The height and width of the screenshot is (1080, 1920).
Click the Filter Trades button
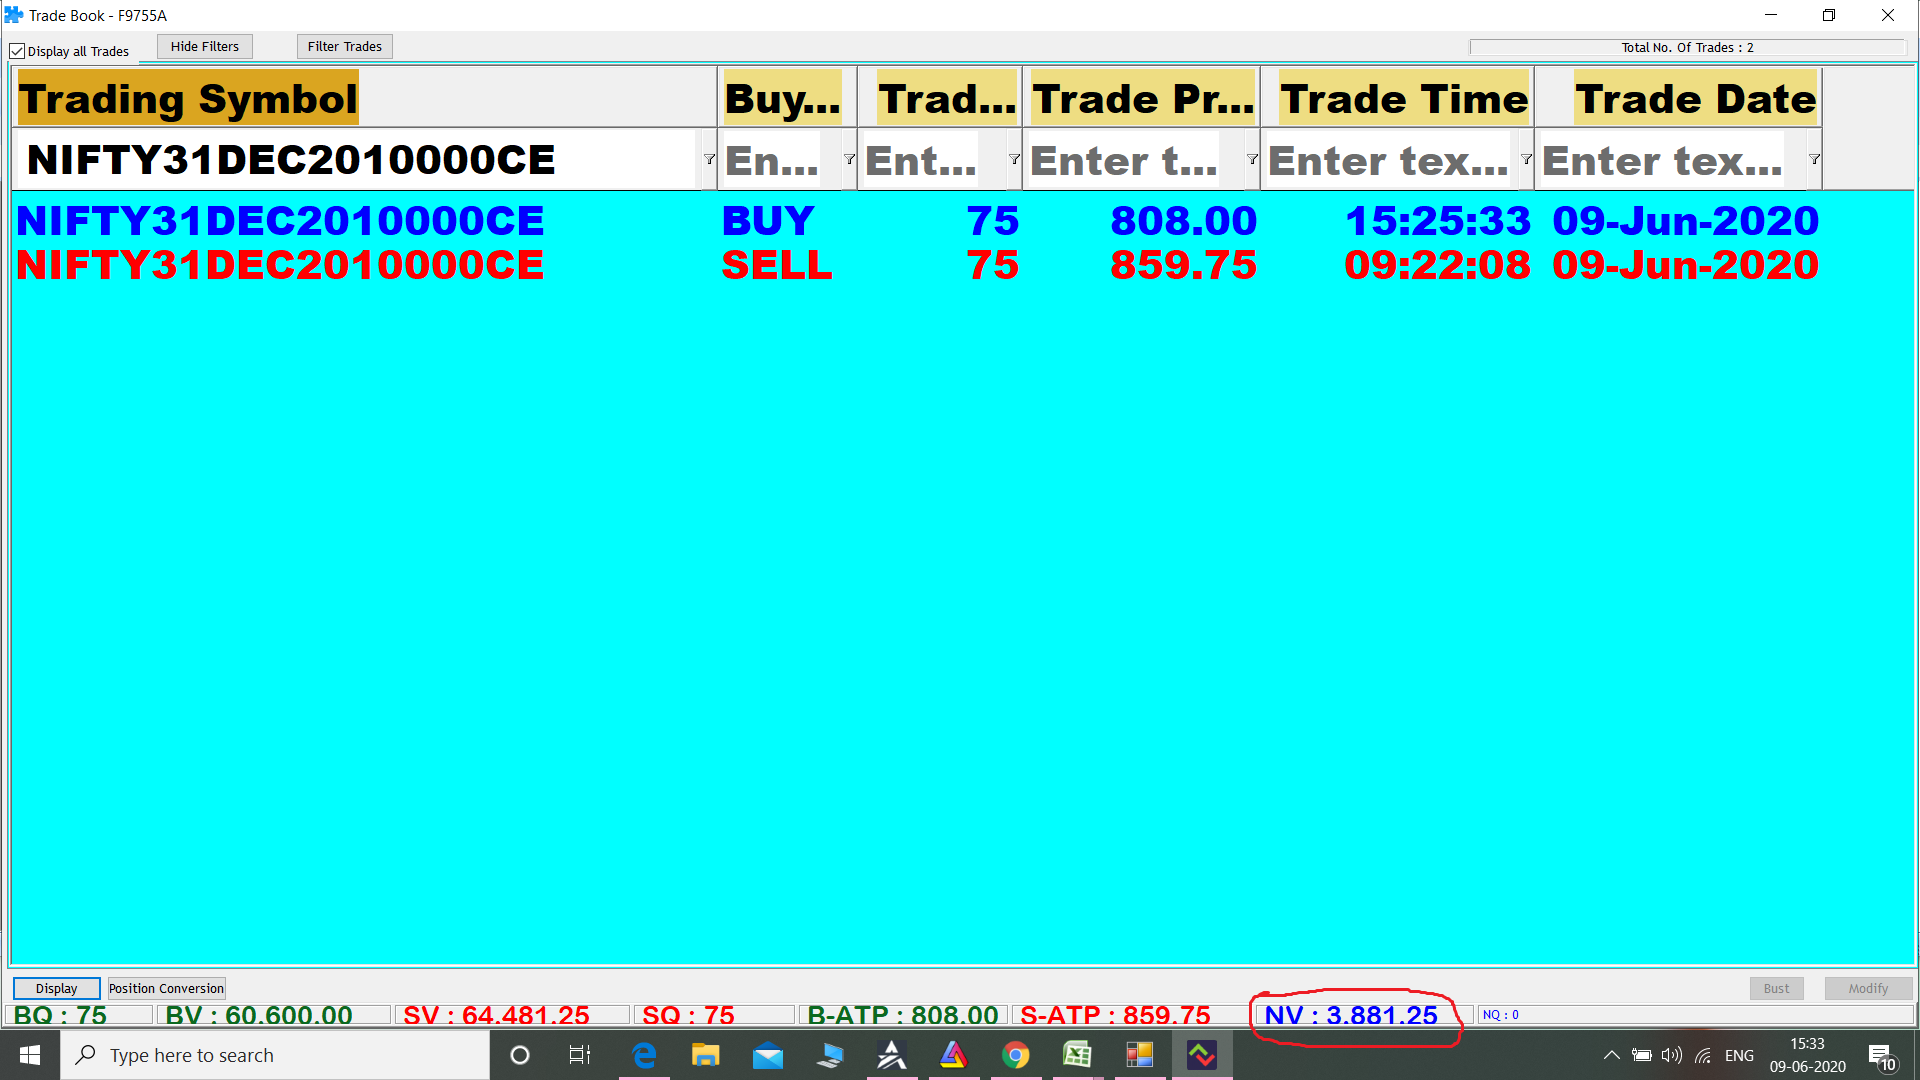coord(344,46)
